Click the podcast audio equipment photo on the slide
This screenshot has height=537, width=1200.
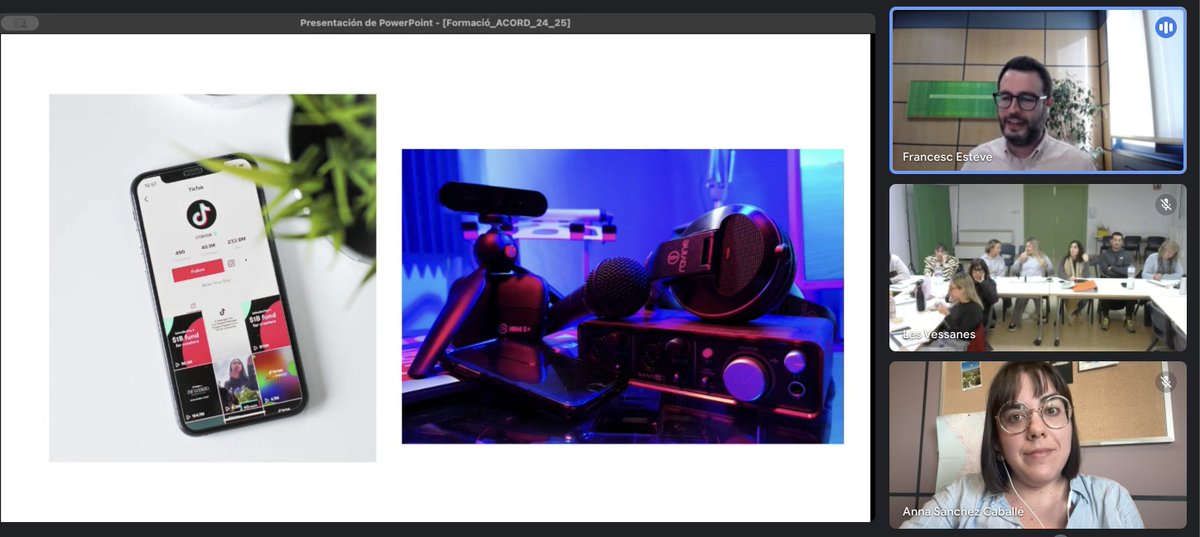point(622,296)
